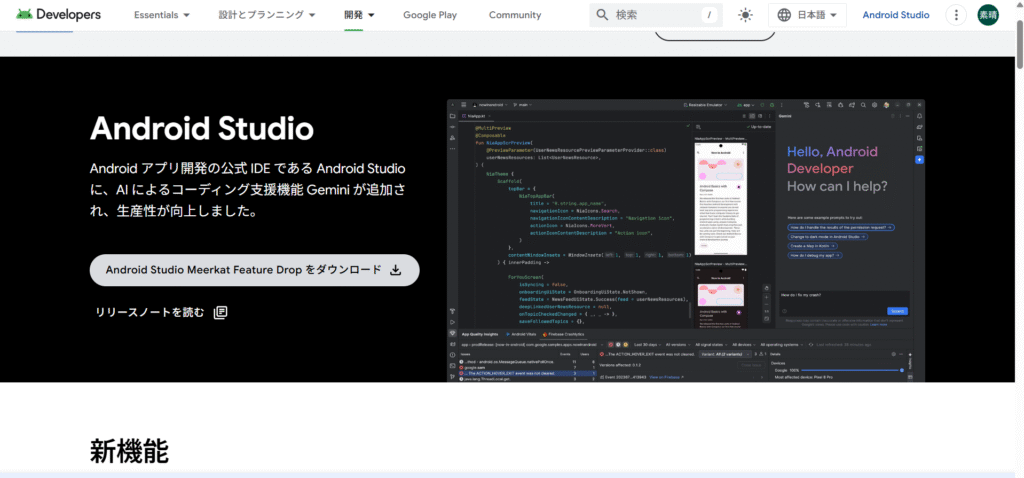The image size is (1024, 478).
Task: Open the リリースノートを読む link
Action: click(161, 312)
